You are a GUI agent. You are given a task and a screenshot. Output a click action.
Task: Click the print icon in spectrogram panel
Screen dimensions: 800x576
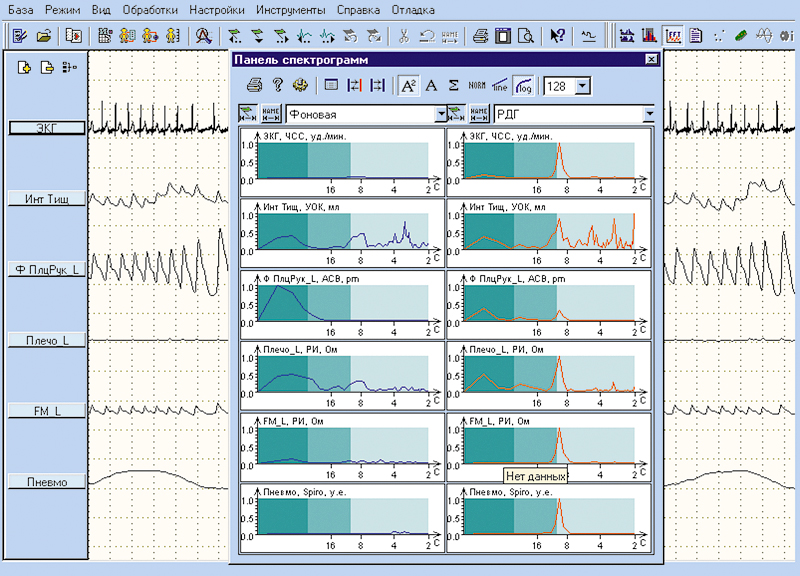click(x=256, y=86)
